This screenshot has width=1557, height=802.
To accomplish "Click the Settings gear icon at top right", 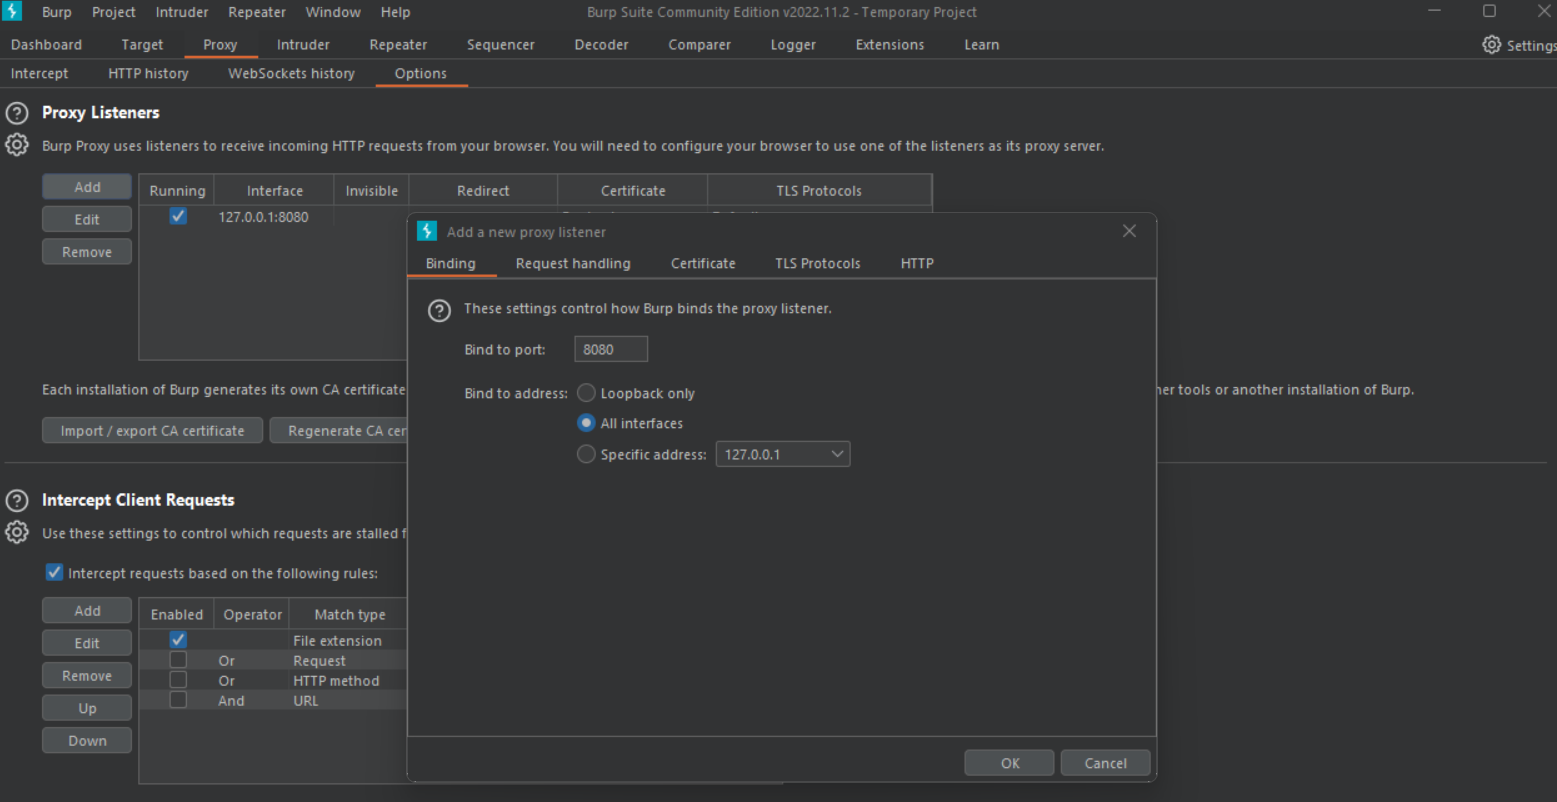I will tap(1492, 45).
